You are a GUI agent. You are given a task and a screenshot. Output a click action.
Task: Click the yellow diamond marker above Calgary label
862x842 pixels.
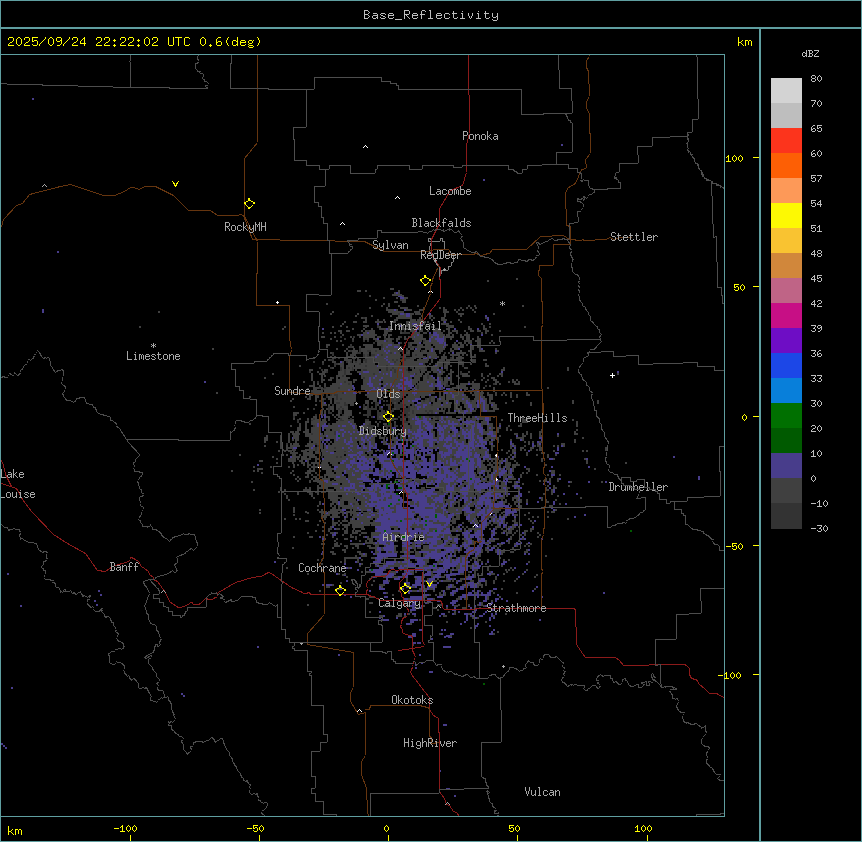(x=405, y=588)
